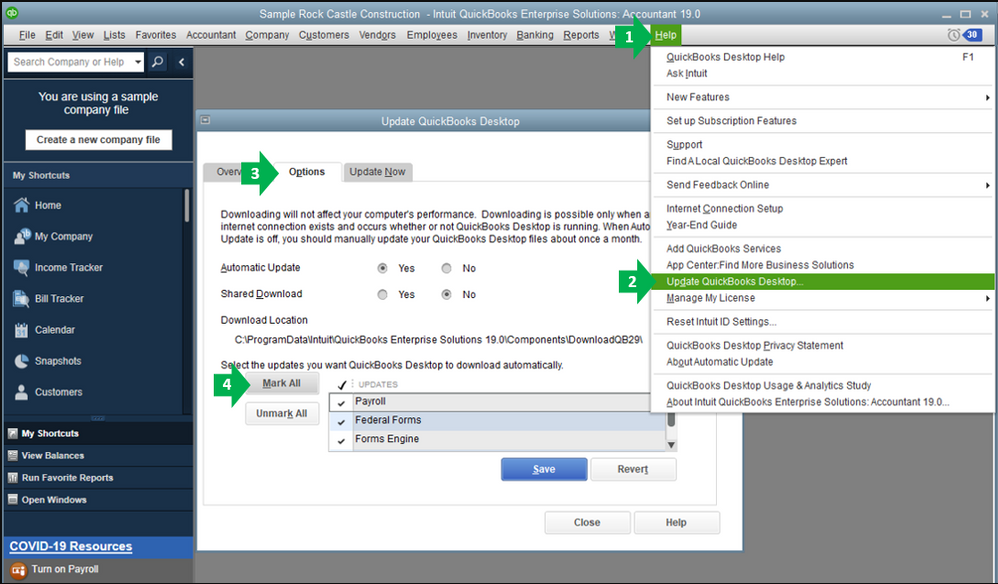
Task: Click the Close button in update dialog
Action: 587,522
